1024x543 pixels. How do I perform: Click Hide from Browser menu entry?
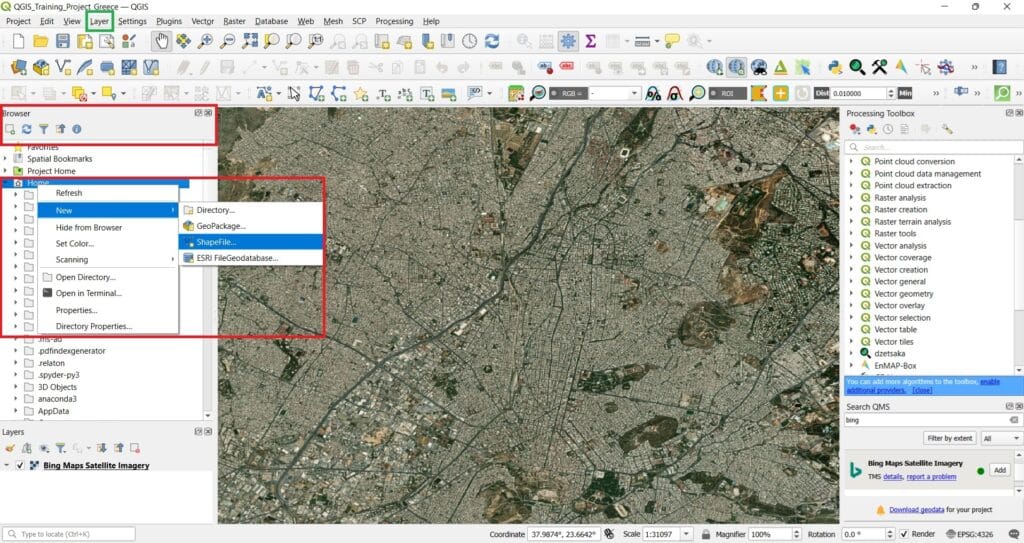pos(108,227)
